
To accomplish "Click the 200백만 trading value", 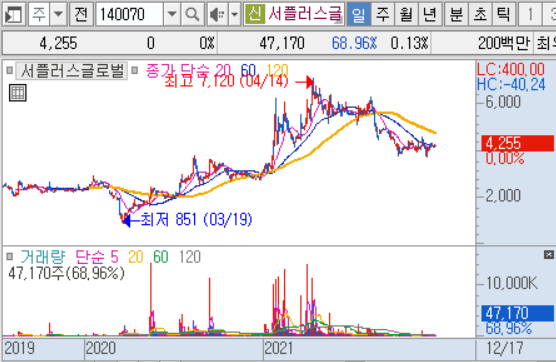I will pos(504,43).
